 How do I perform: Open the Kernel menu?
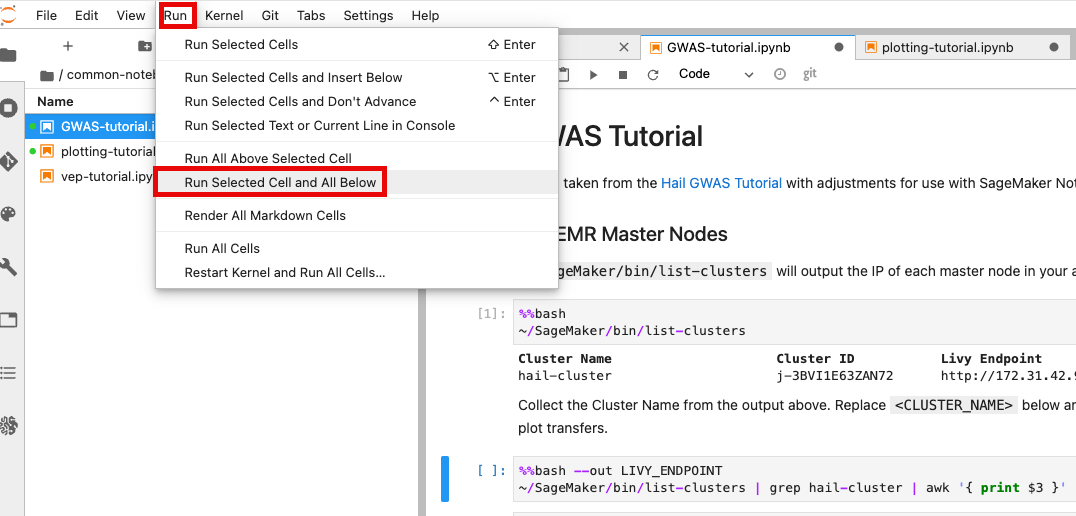click(x=224, y=16)
